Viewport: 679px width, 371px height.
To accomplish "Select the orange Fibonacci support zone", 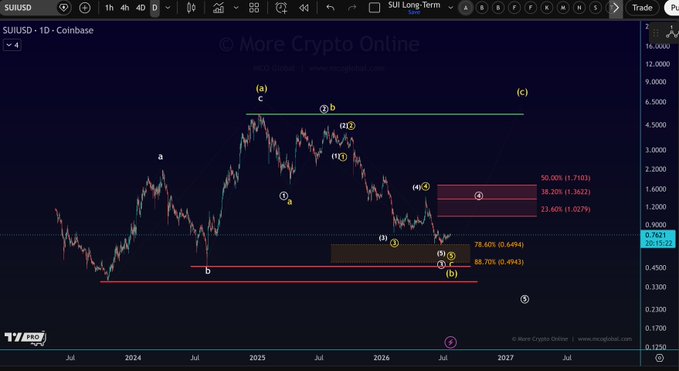I will [400, 253].
